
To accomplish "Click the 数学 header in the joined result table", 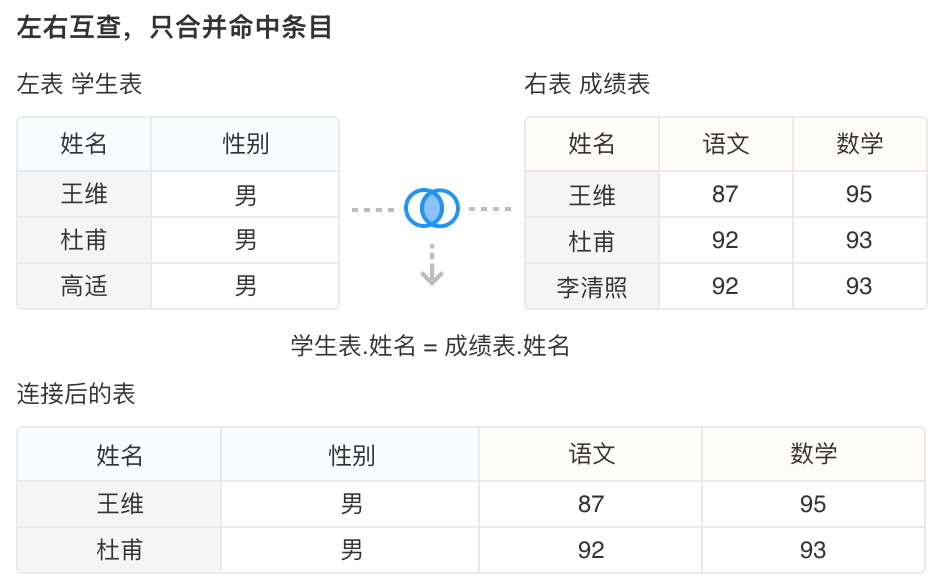I will pos(813,455).
